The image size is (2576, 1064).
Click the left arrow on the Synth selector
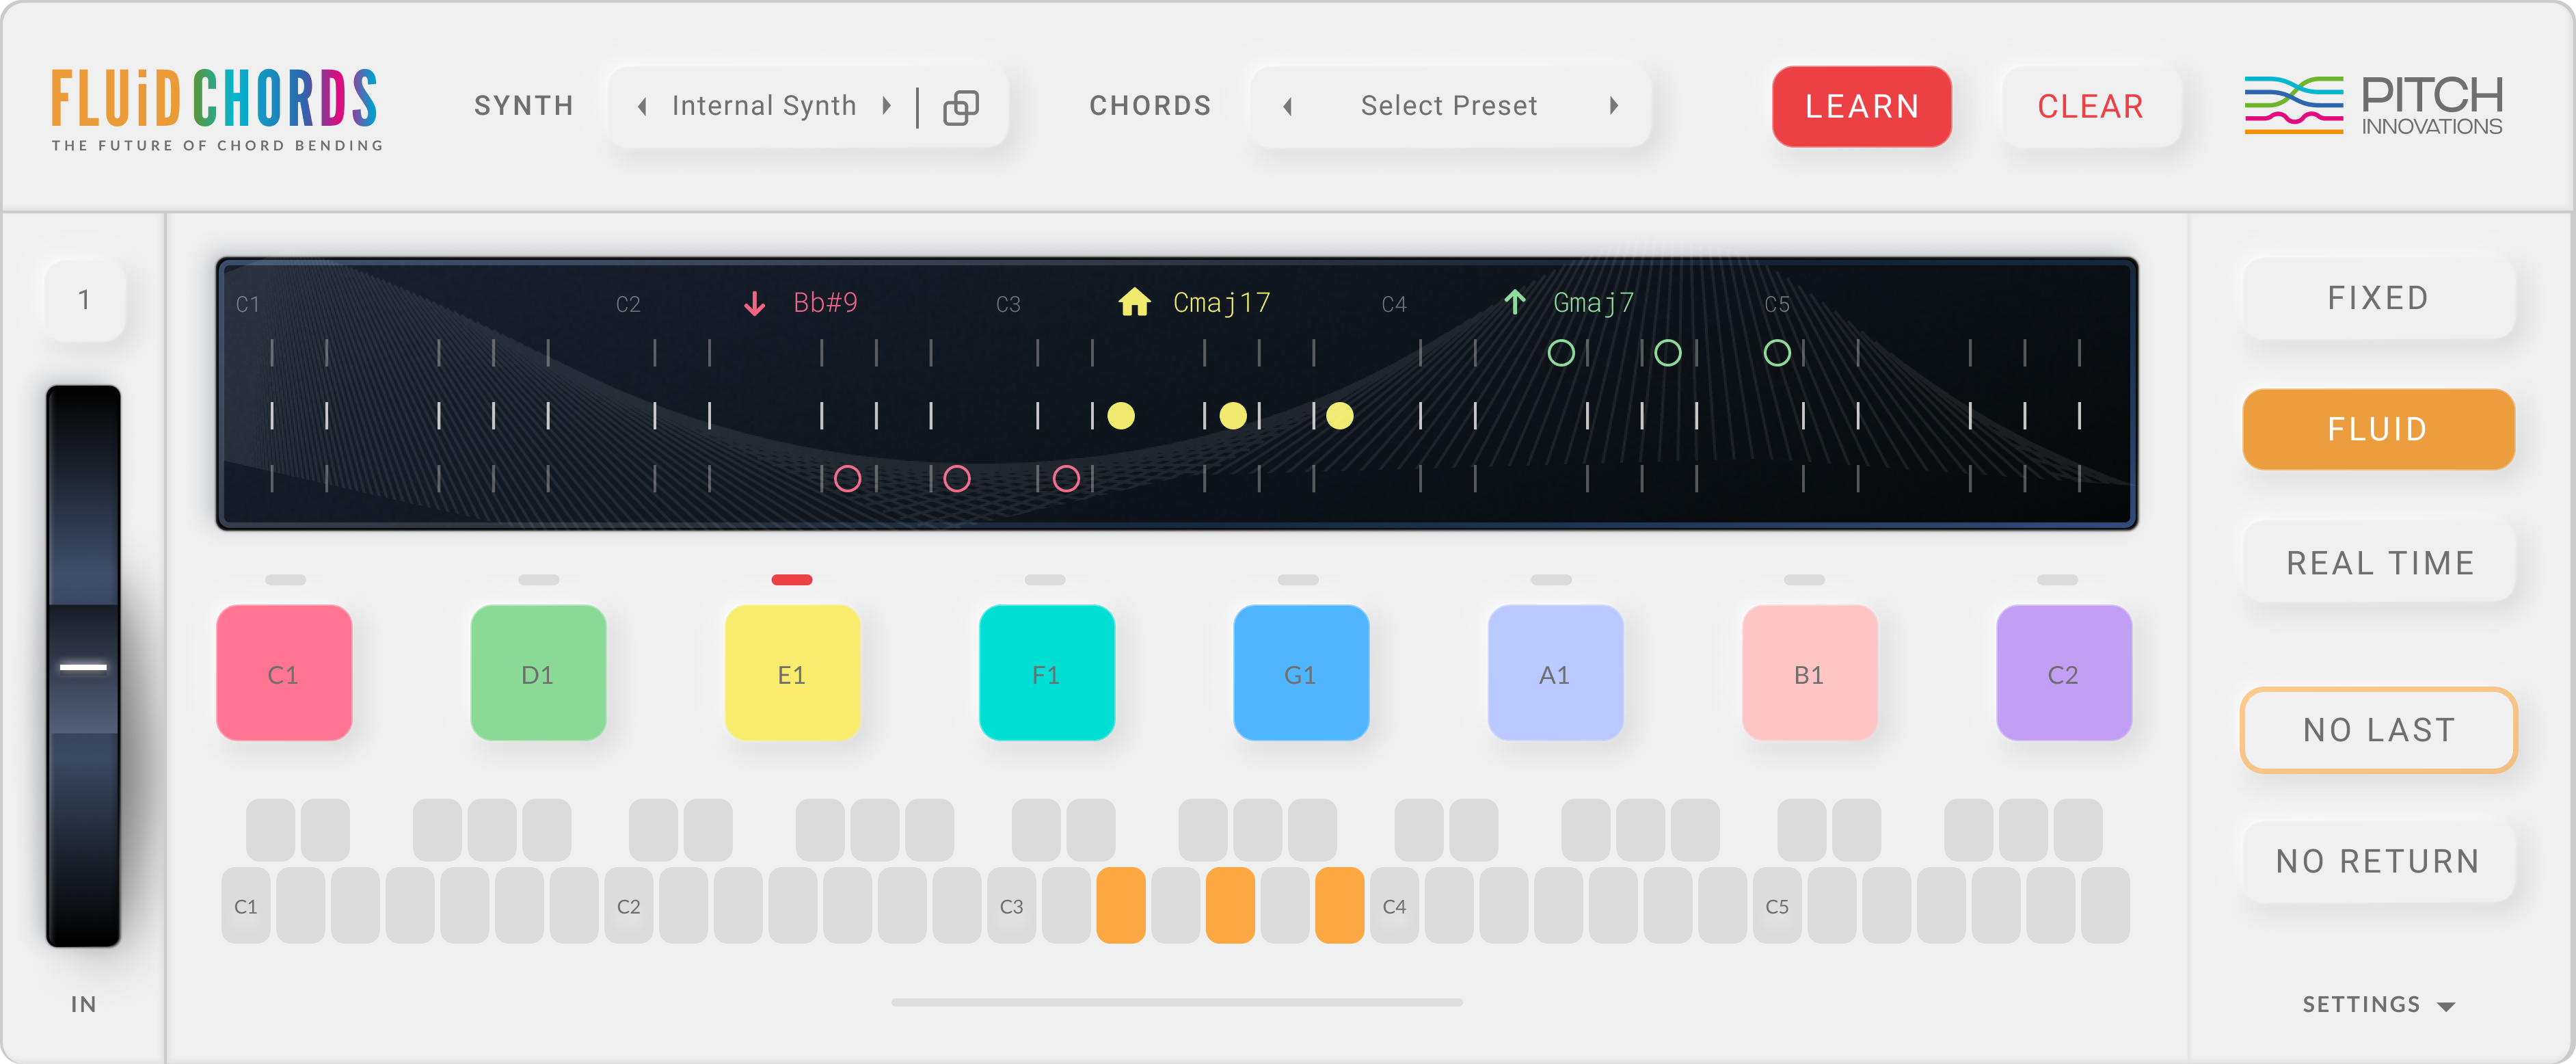click(641, 106)
